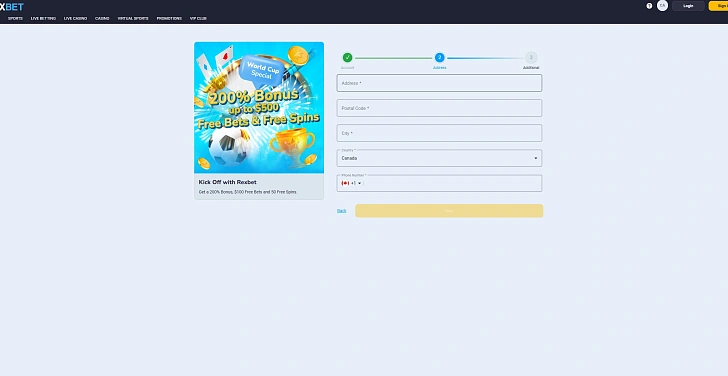This screenshot has height=376, width=728.
Task: Click the "Get a 200% Bonus" description text
Action: coord(248,192)
